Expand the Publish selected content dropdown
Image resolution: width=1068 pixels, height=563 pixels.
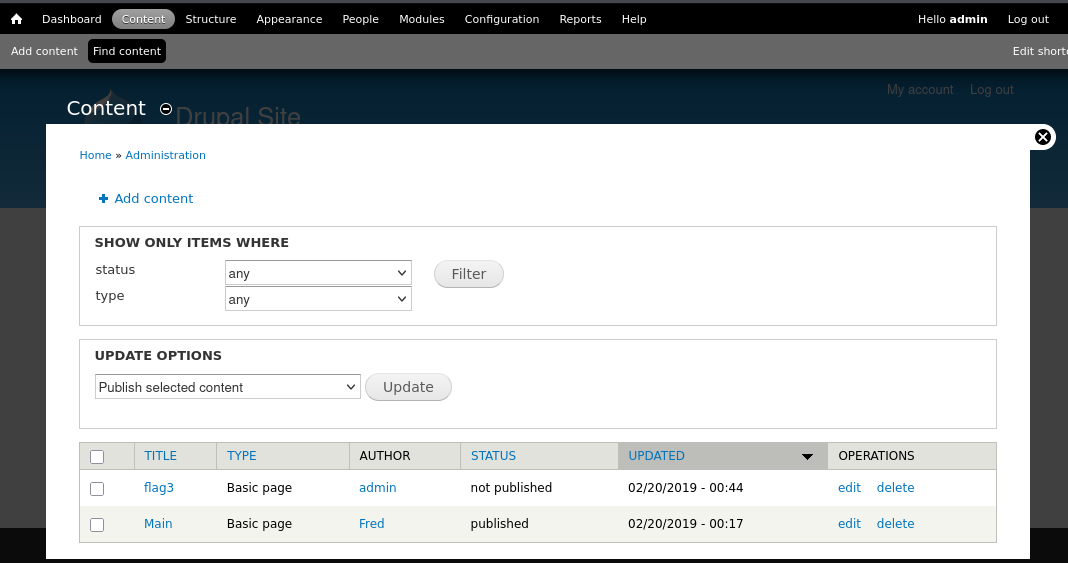click(x=227, y=387)
